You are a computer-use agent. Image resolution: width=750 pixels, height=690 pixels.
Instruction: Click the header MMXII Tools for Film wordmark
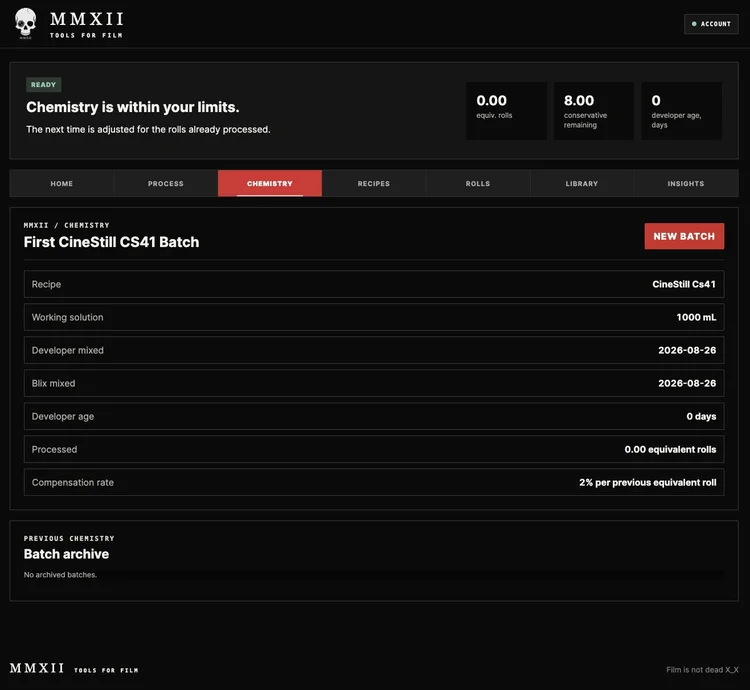[87, 24]
